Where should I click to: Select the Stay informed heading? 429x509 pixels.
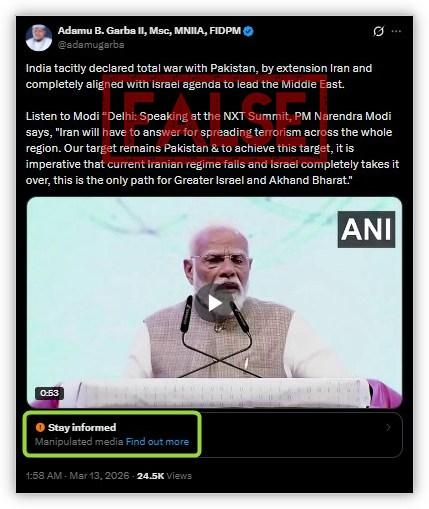(82, 427)
